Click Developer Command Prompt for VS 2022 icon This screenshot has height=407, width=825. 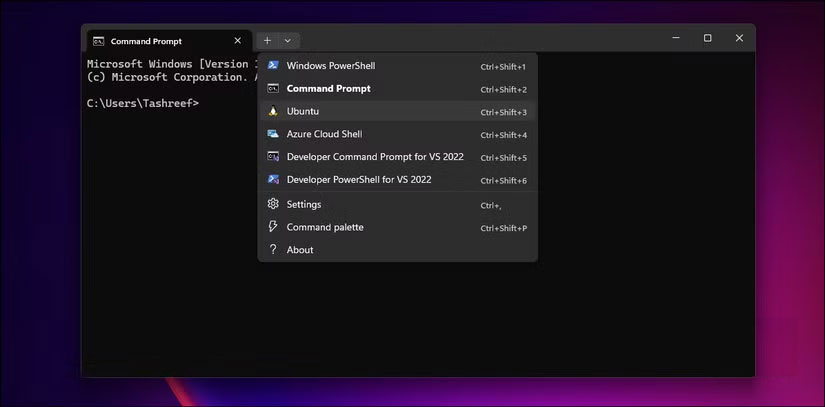pos(273,156)
